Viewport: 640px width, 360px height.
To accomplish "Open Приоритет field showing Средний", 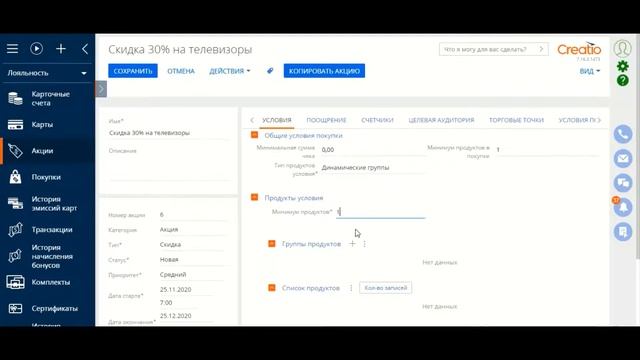I will (192, 275).
